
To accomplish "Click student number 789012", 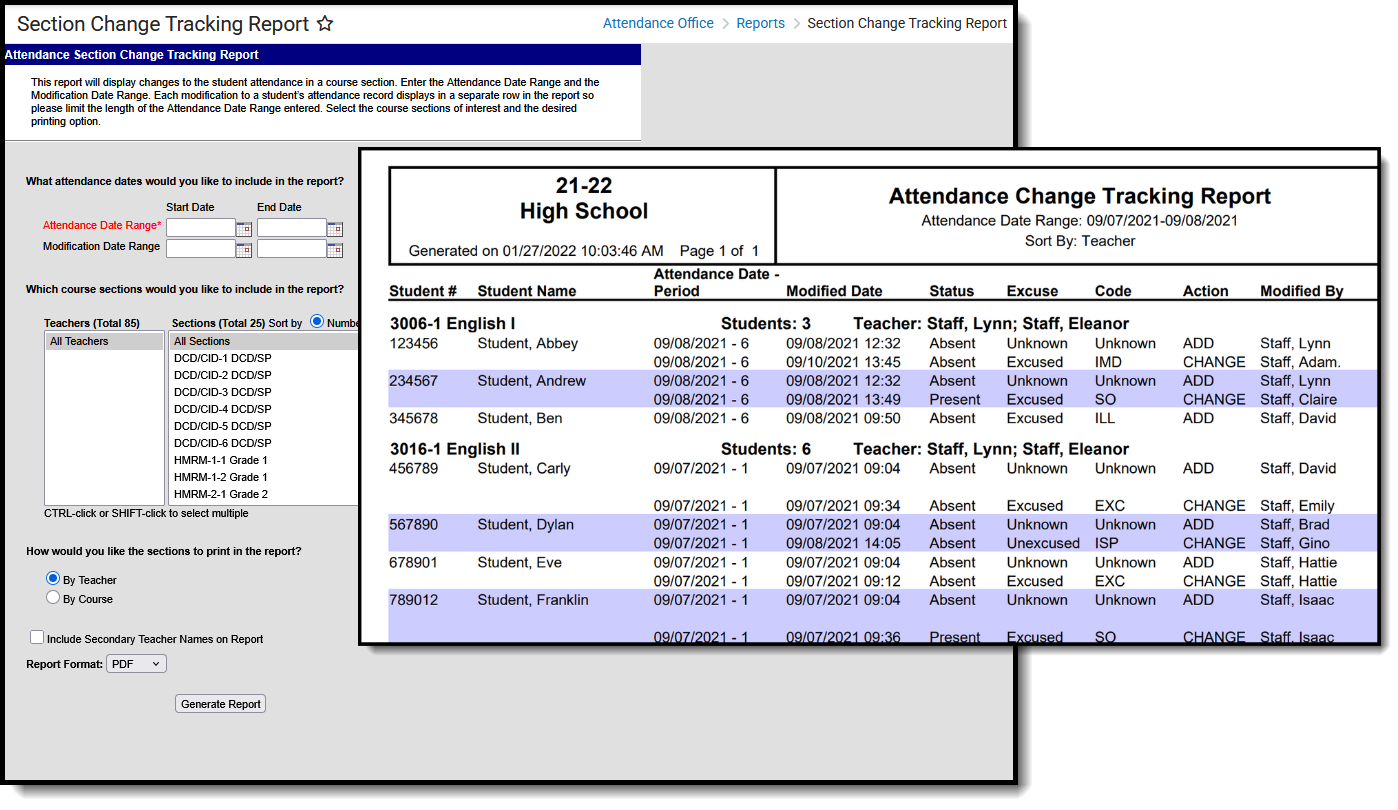I will 414,600.
